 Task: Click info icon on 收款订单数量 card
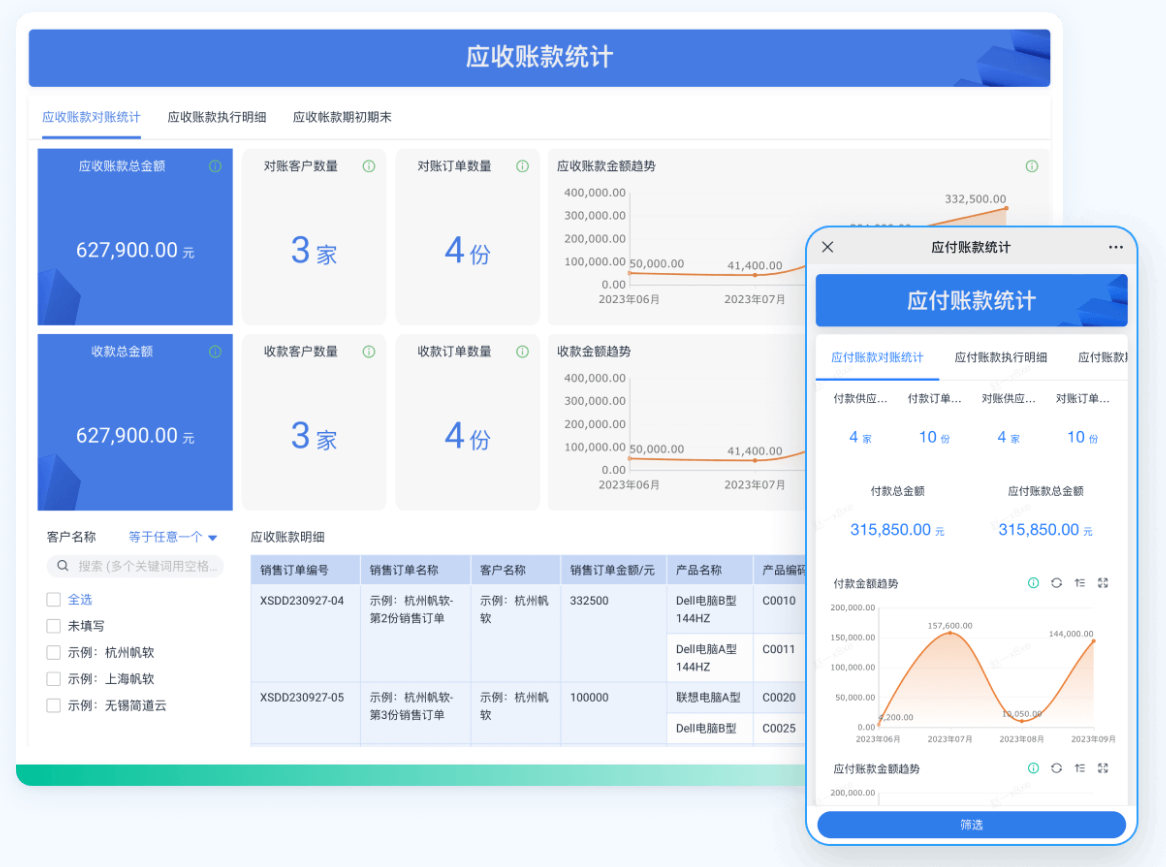point(523,352)
